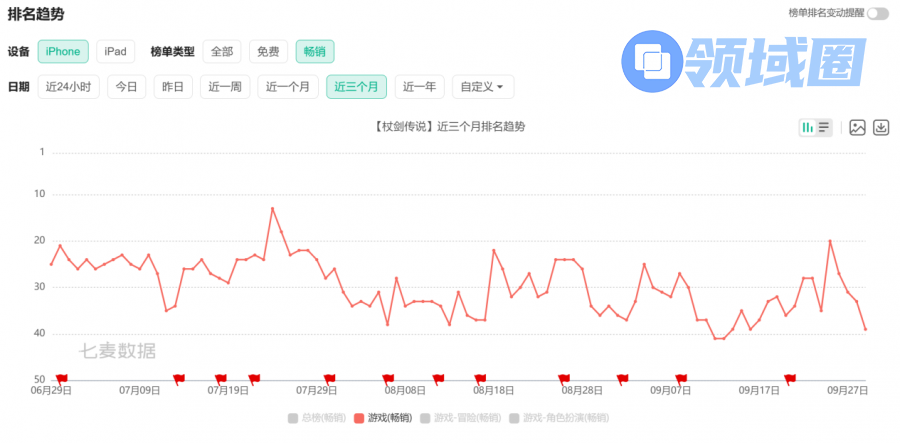Screen dimensions: 900x443
Task: Pick 近一周 date range
Action: tap(224, 87)
